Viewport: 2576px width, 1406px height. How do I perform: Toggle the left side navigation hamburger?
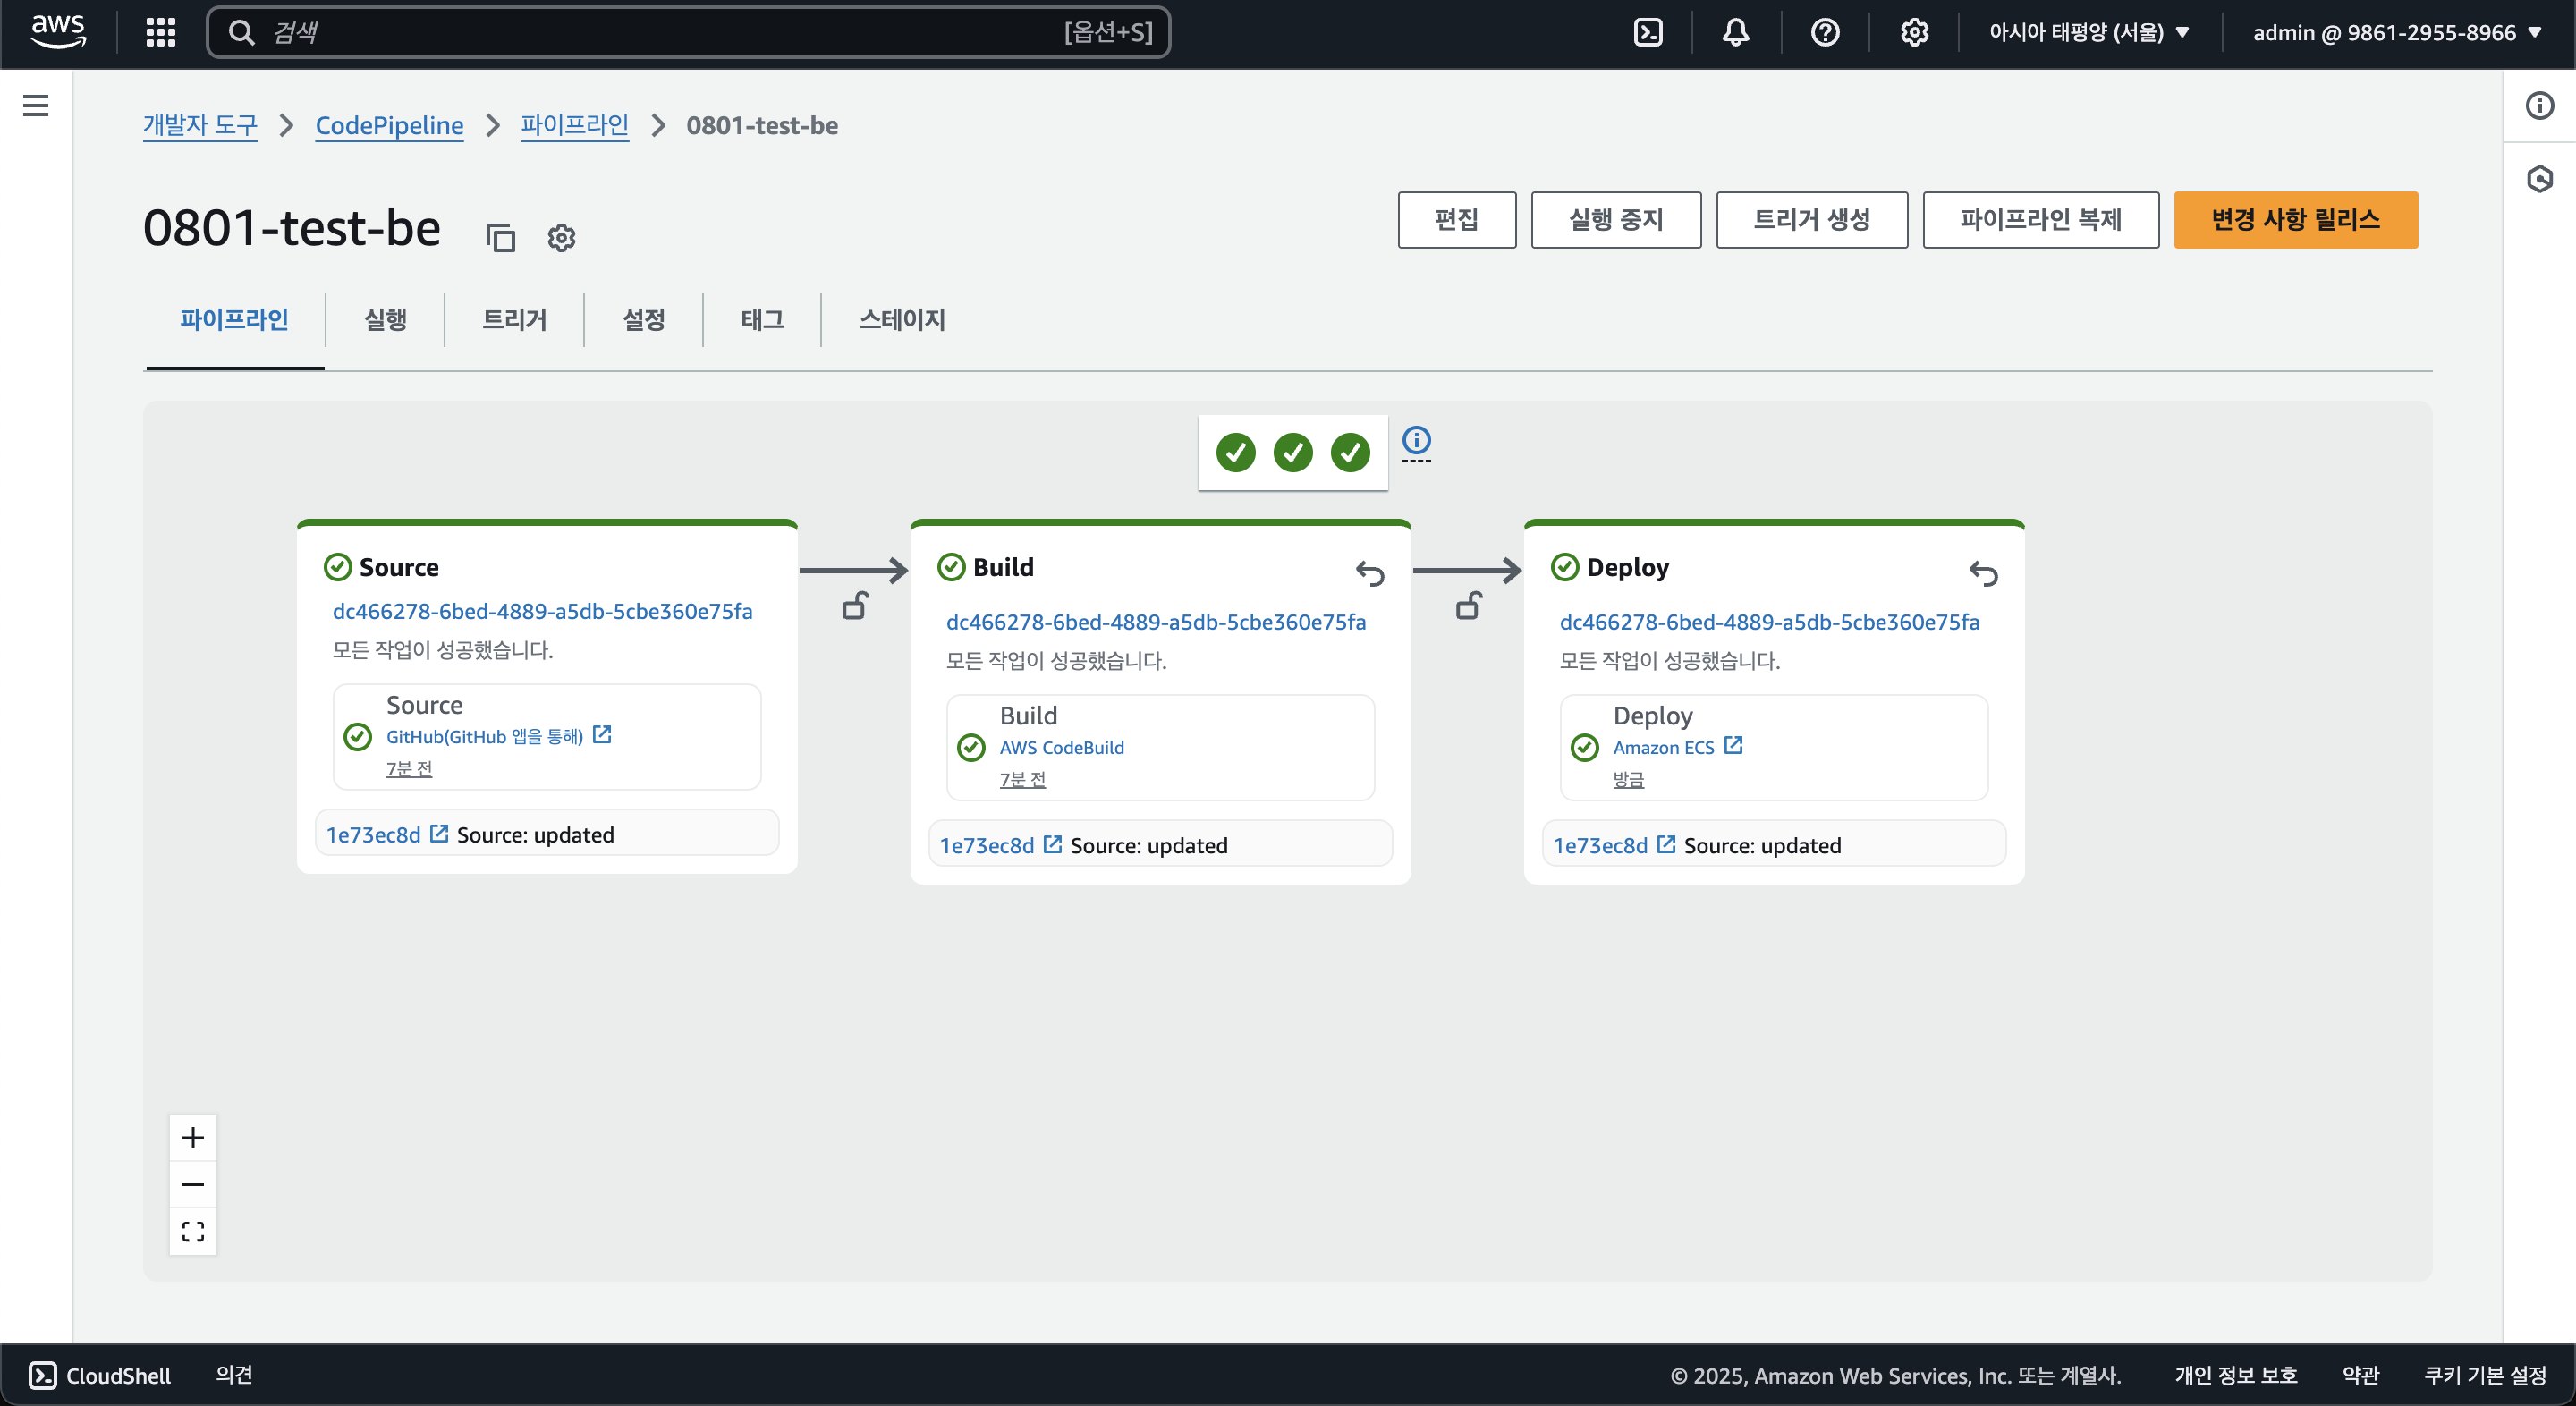coord(36,105)
